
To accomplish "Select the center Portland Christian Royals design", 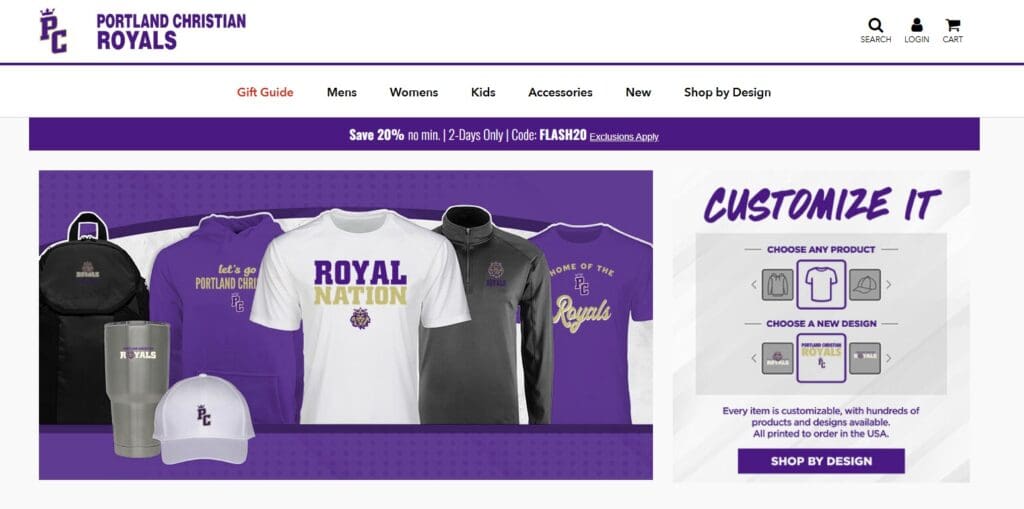I will click(821, 358).
